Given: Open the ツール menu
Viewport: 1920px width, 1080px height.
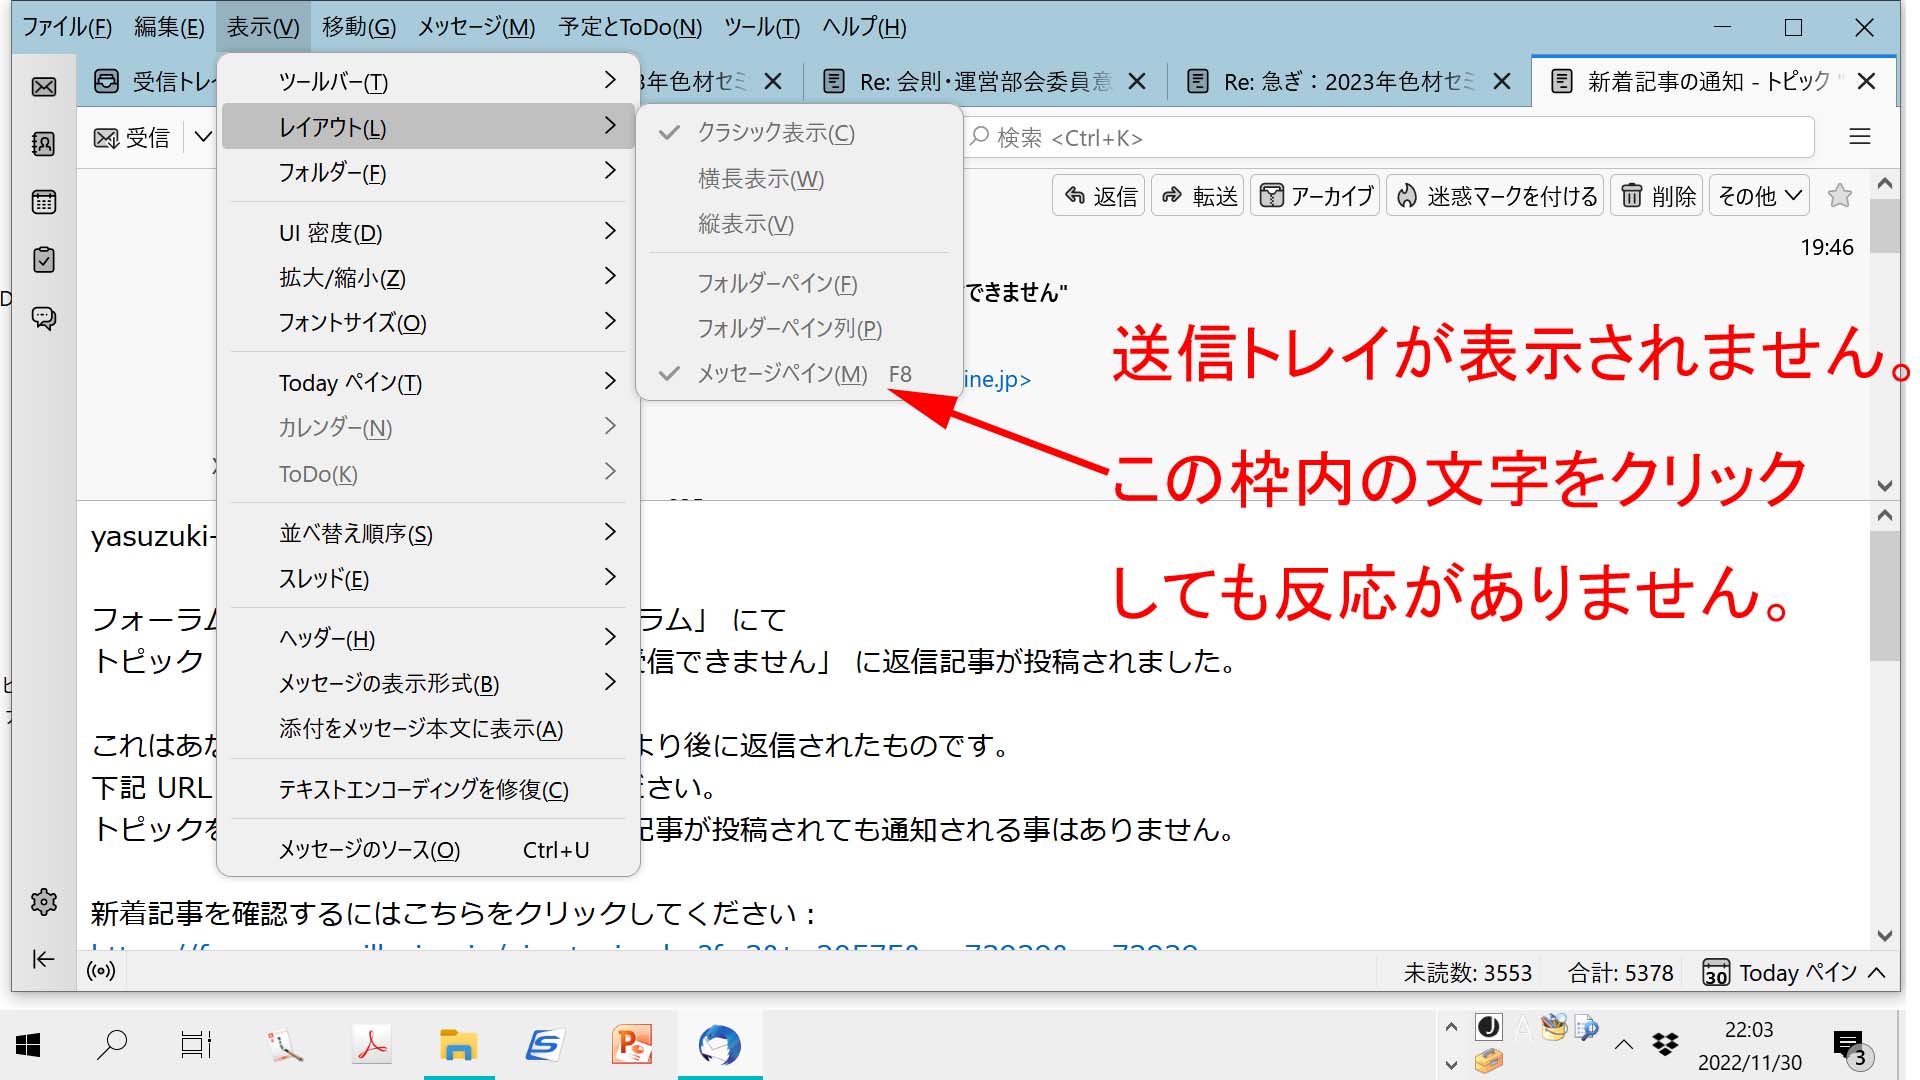Looking at the screenshot, I should 761,27.
